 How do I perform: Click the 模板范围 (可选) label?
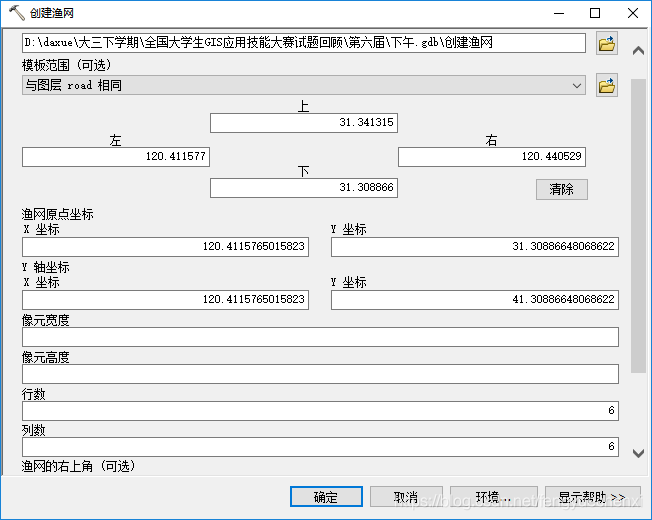coord(67,65)
